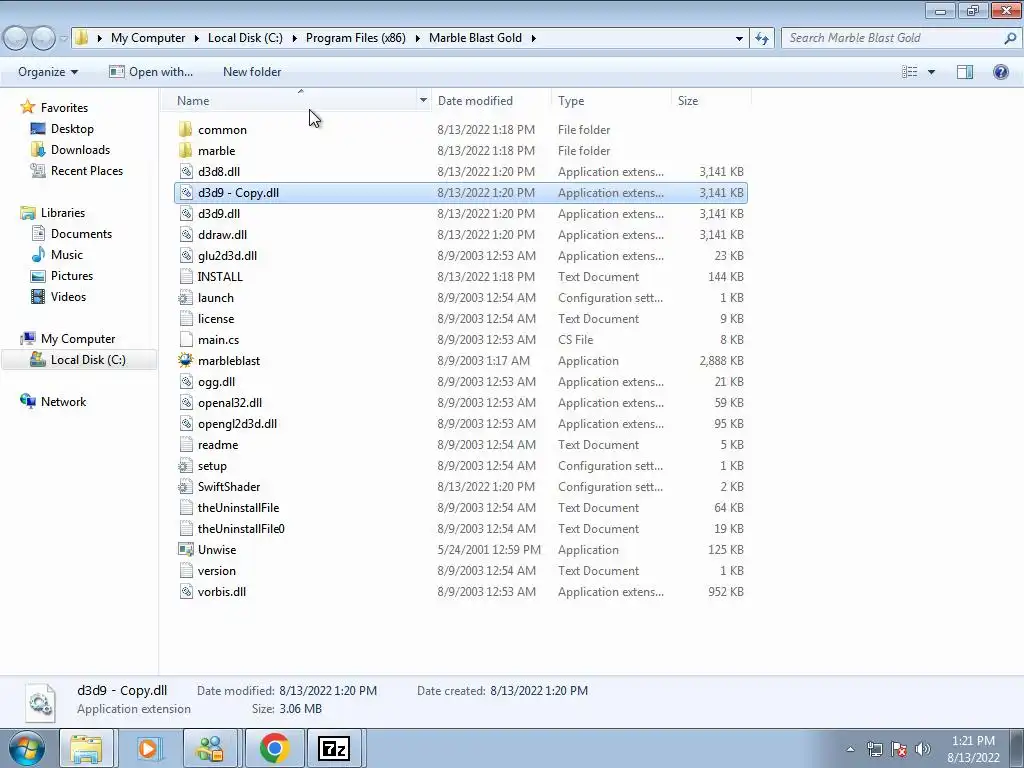The width and height of the screenshot is (1024, 768).
Task: Select the file named openal32.dll
Action: pyautogui.click(x=230, y=403)
